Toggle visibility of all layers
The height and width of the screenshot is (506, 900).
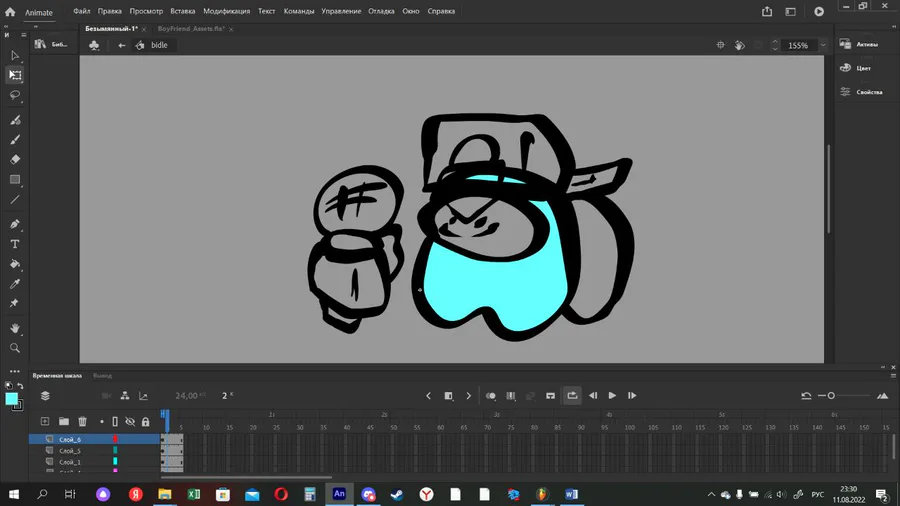(130, 422)
